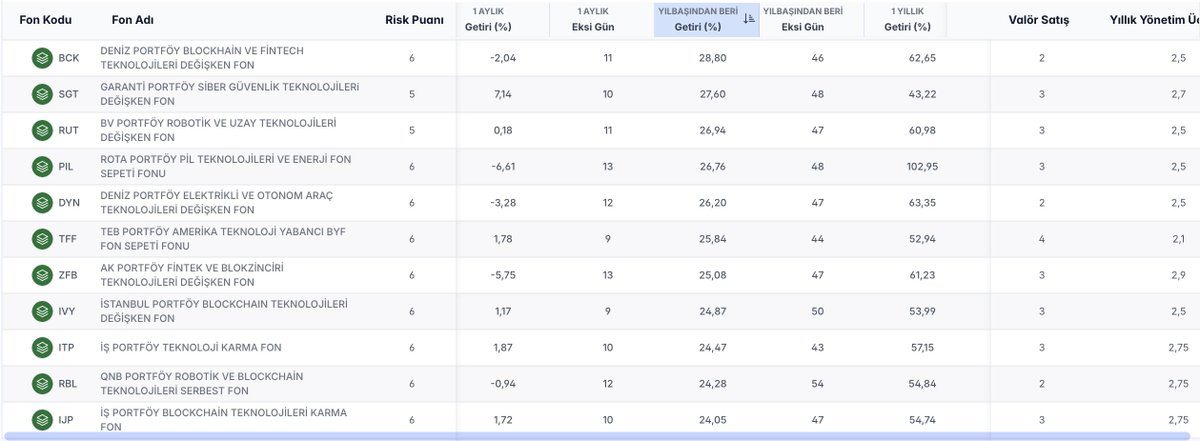Click 1-month return value 0,18
The width and height of the screenshot is (1200, 441).
tap(505, 130)
